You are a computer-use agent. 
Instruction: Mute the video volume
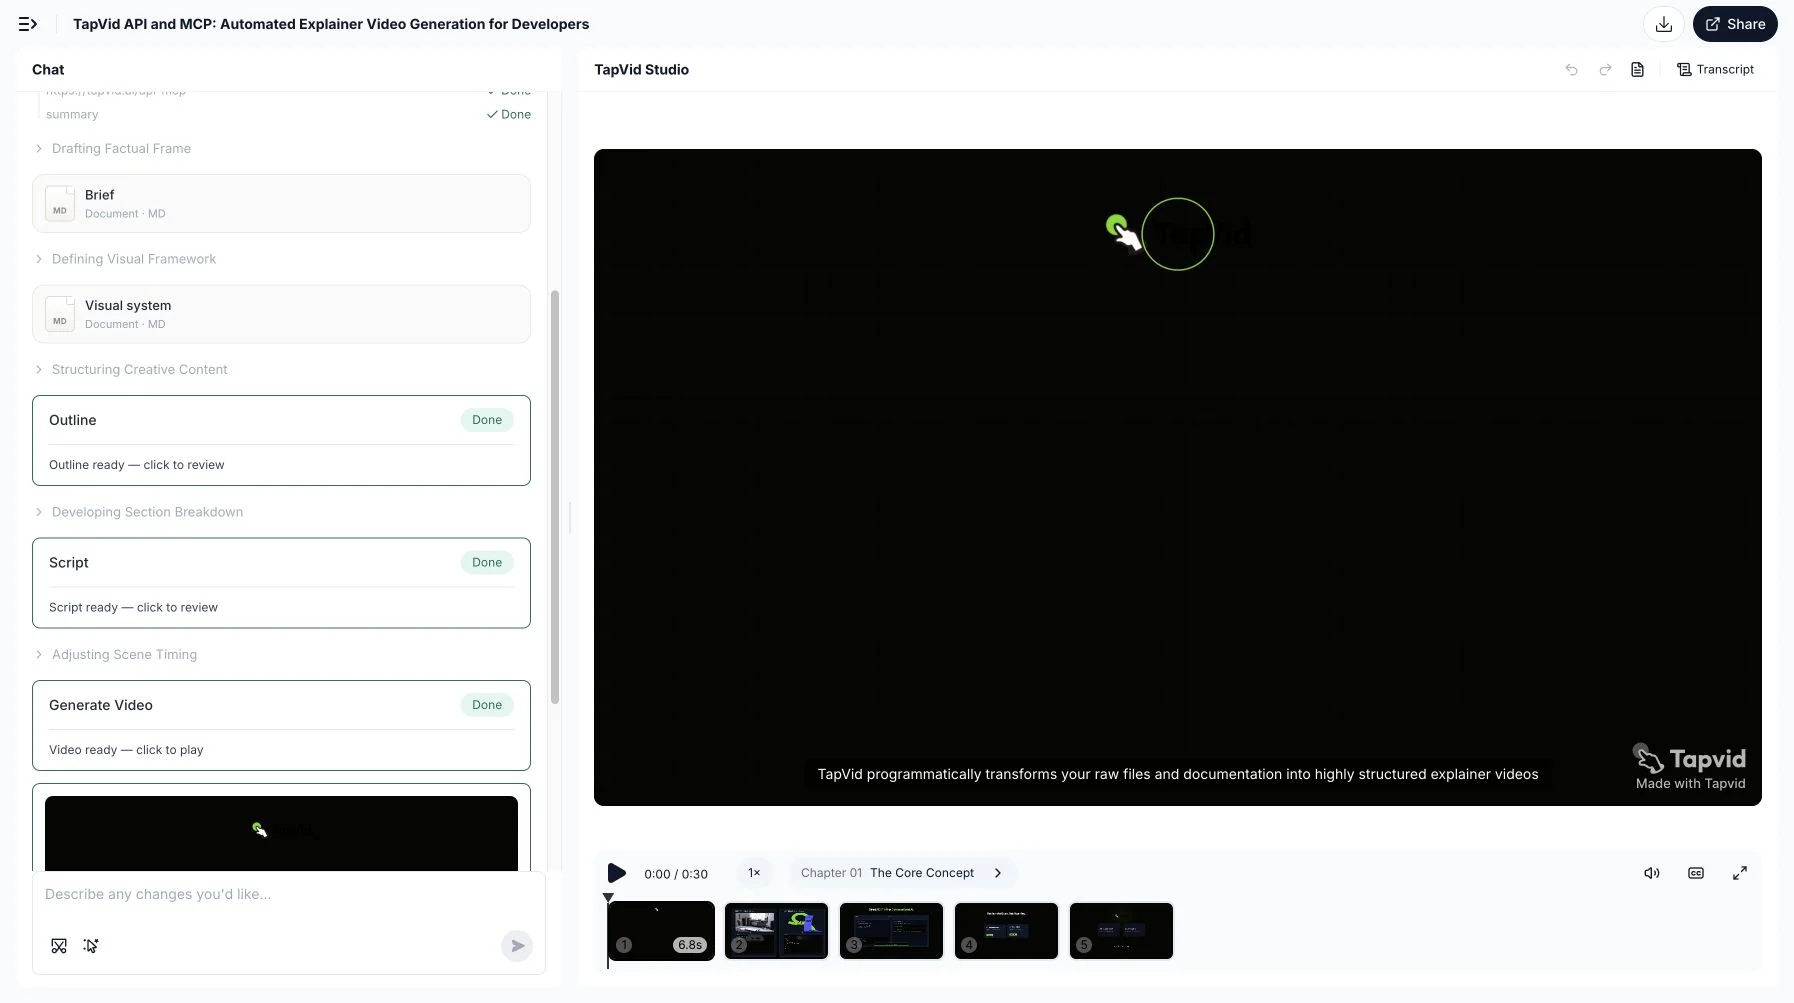click(x=1652, y=873)
